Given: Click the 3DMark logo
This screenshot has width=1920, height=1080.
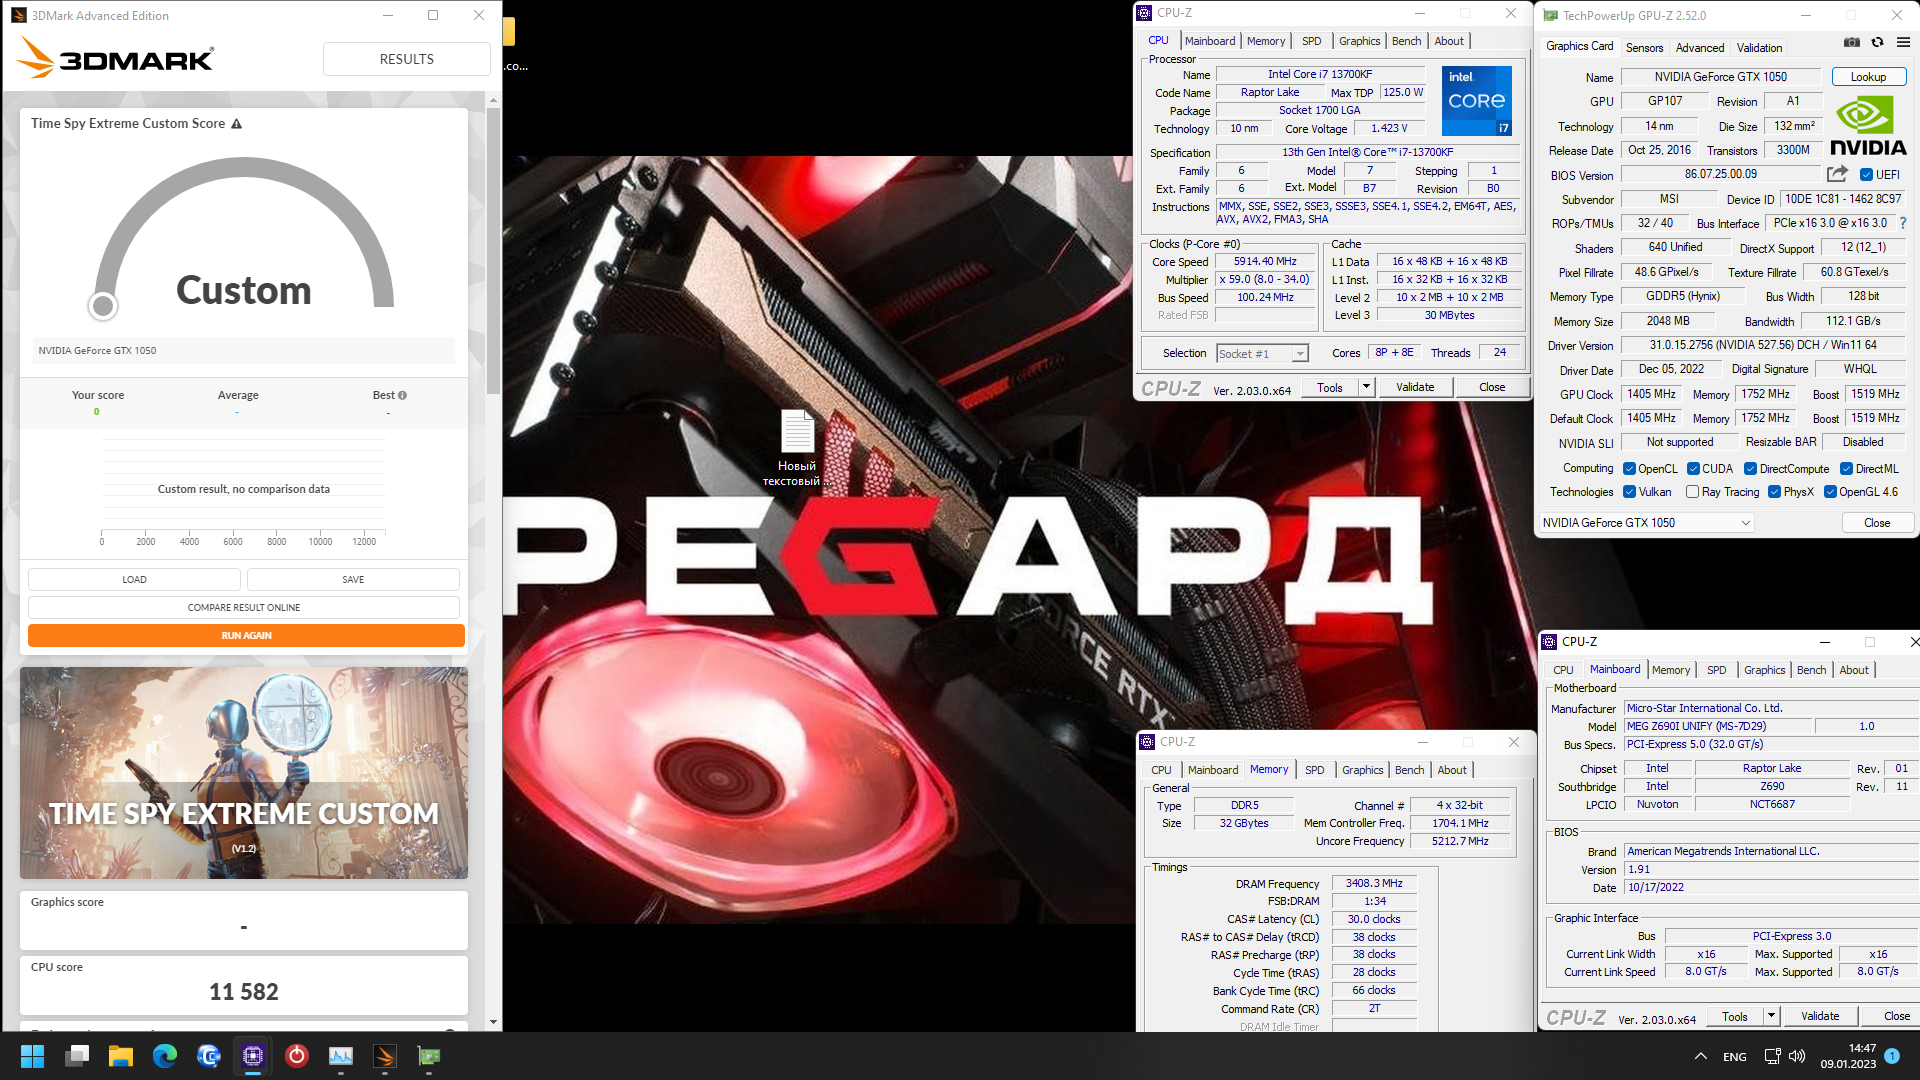Looking at the screenshot, I should (115, 59).
